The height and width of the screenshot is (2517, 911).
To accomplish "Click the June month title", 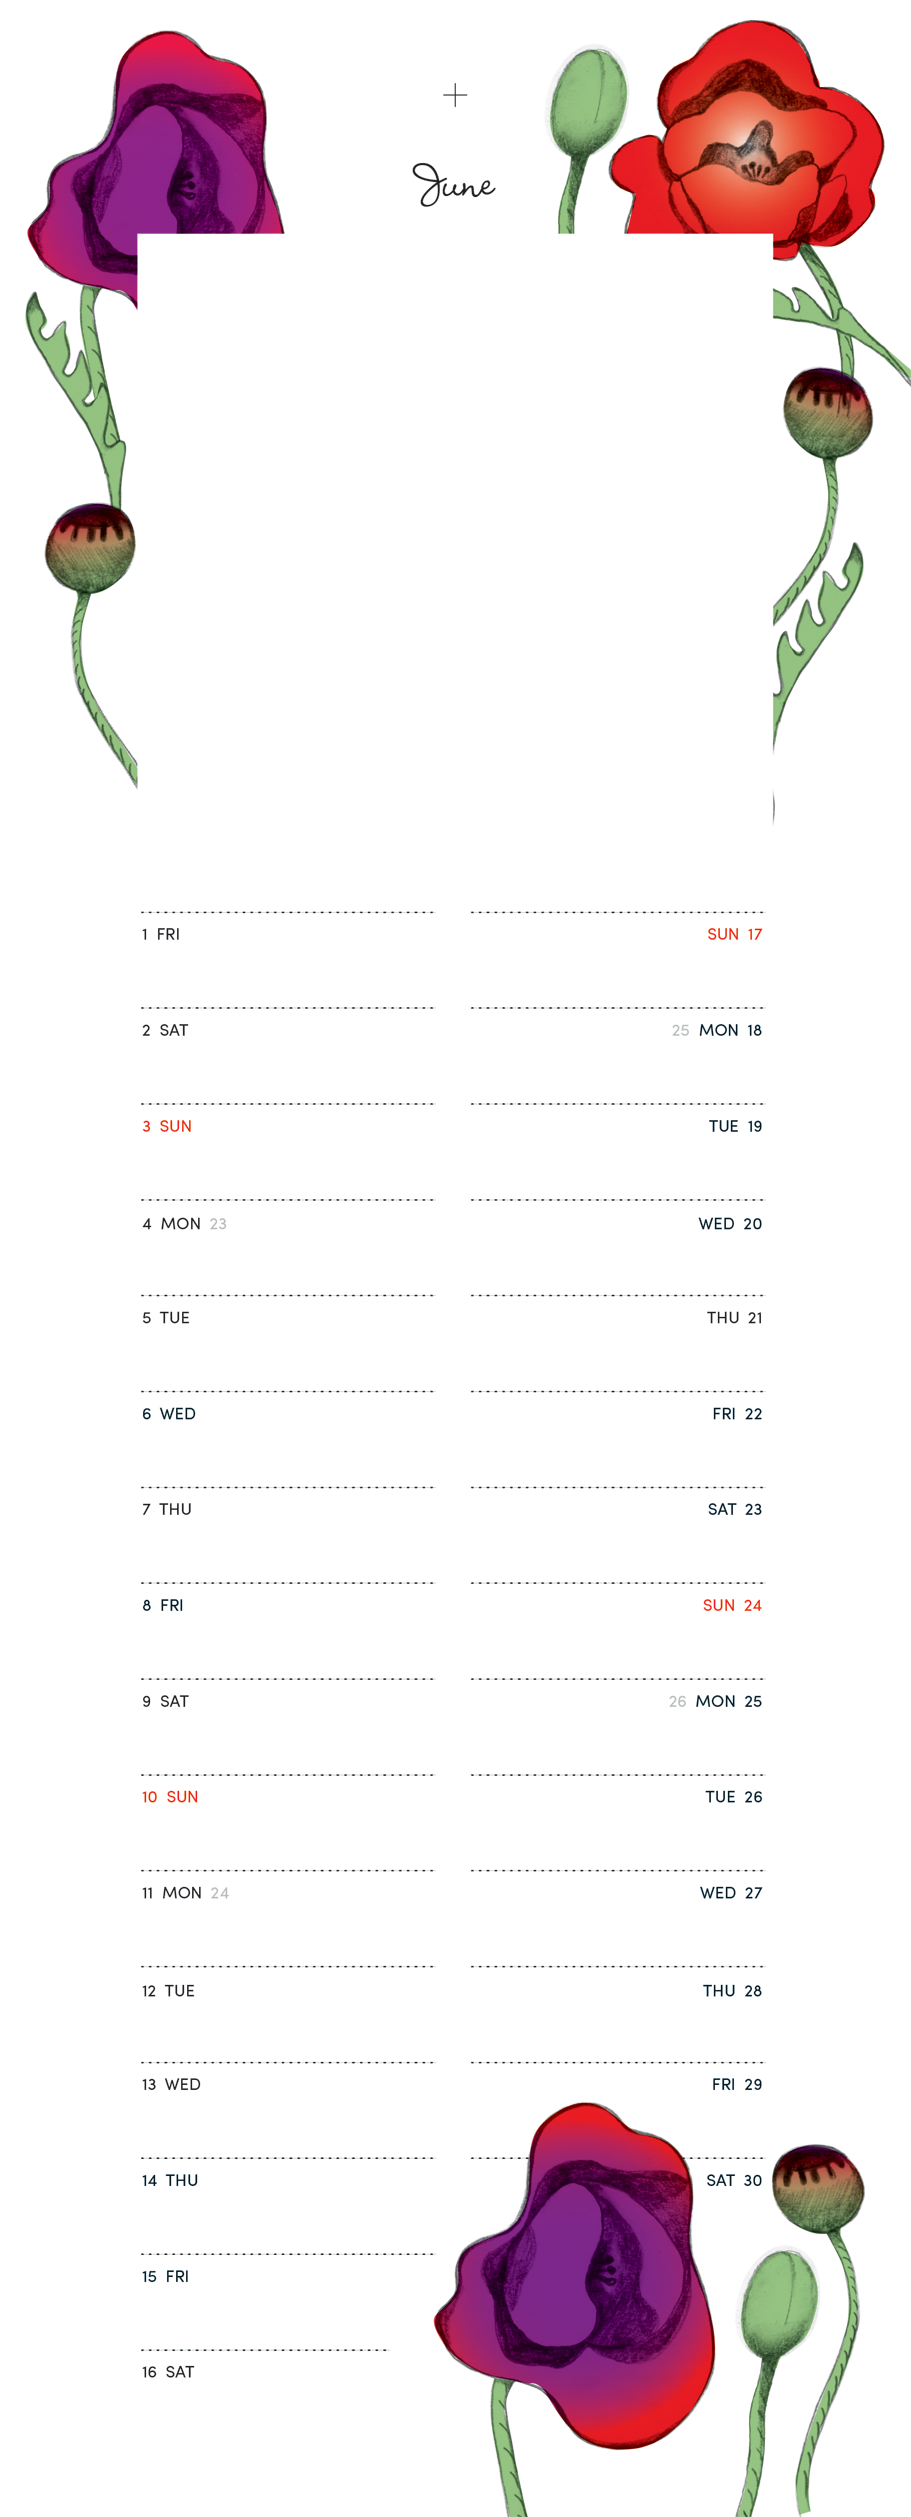I will [x=454, y=185].
